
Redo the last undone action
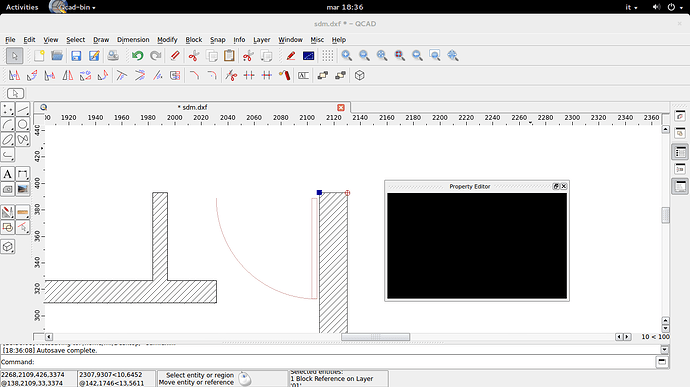point(155,56)
